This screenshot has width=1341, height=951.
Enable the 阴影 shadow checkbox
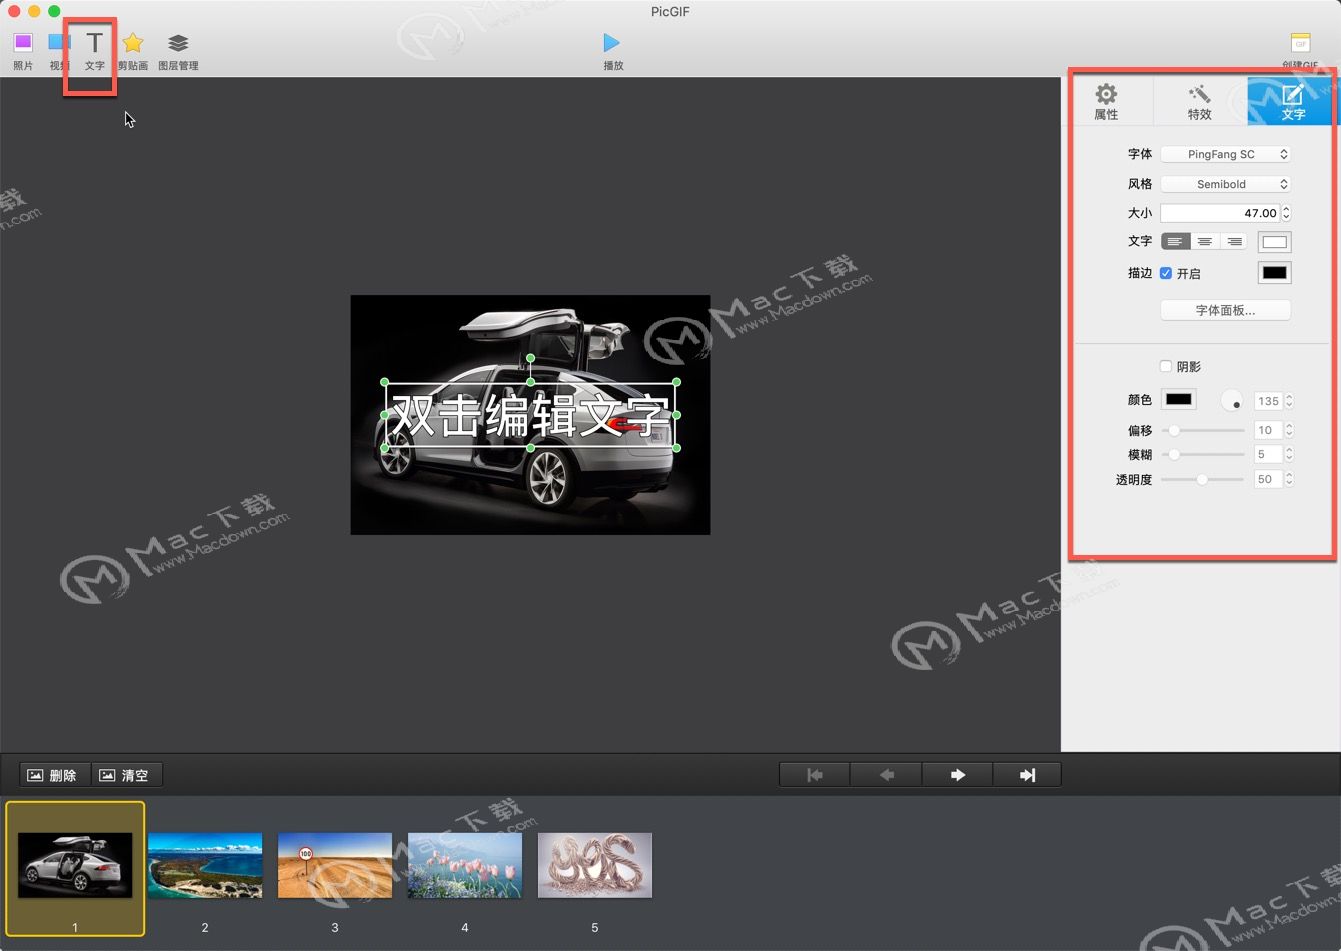pyautogui.click(x=1166, y=366)
